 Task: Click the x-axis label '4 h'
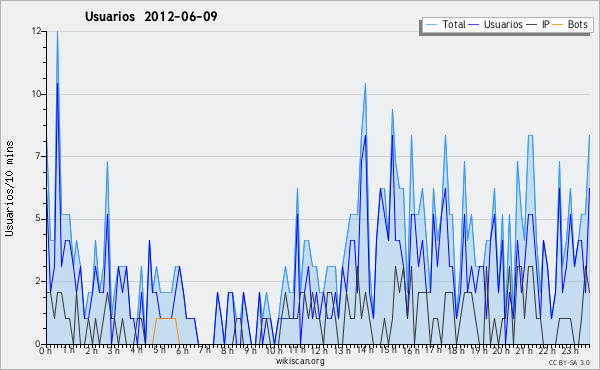(x=136, y=350)
